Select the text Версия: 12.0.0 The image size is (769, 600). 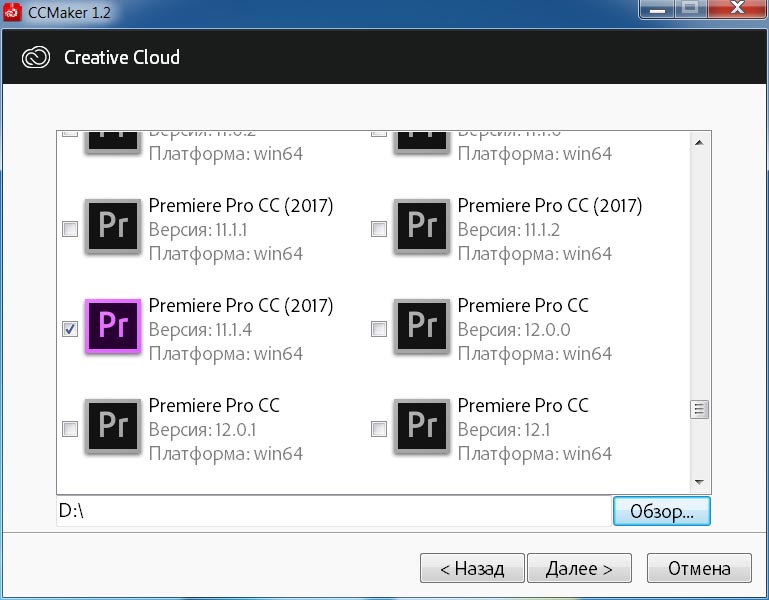pos(514,330)
